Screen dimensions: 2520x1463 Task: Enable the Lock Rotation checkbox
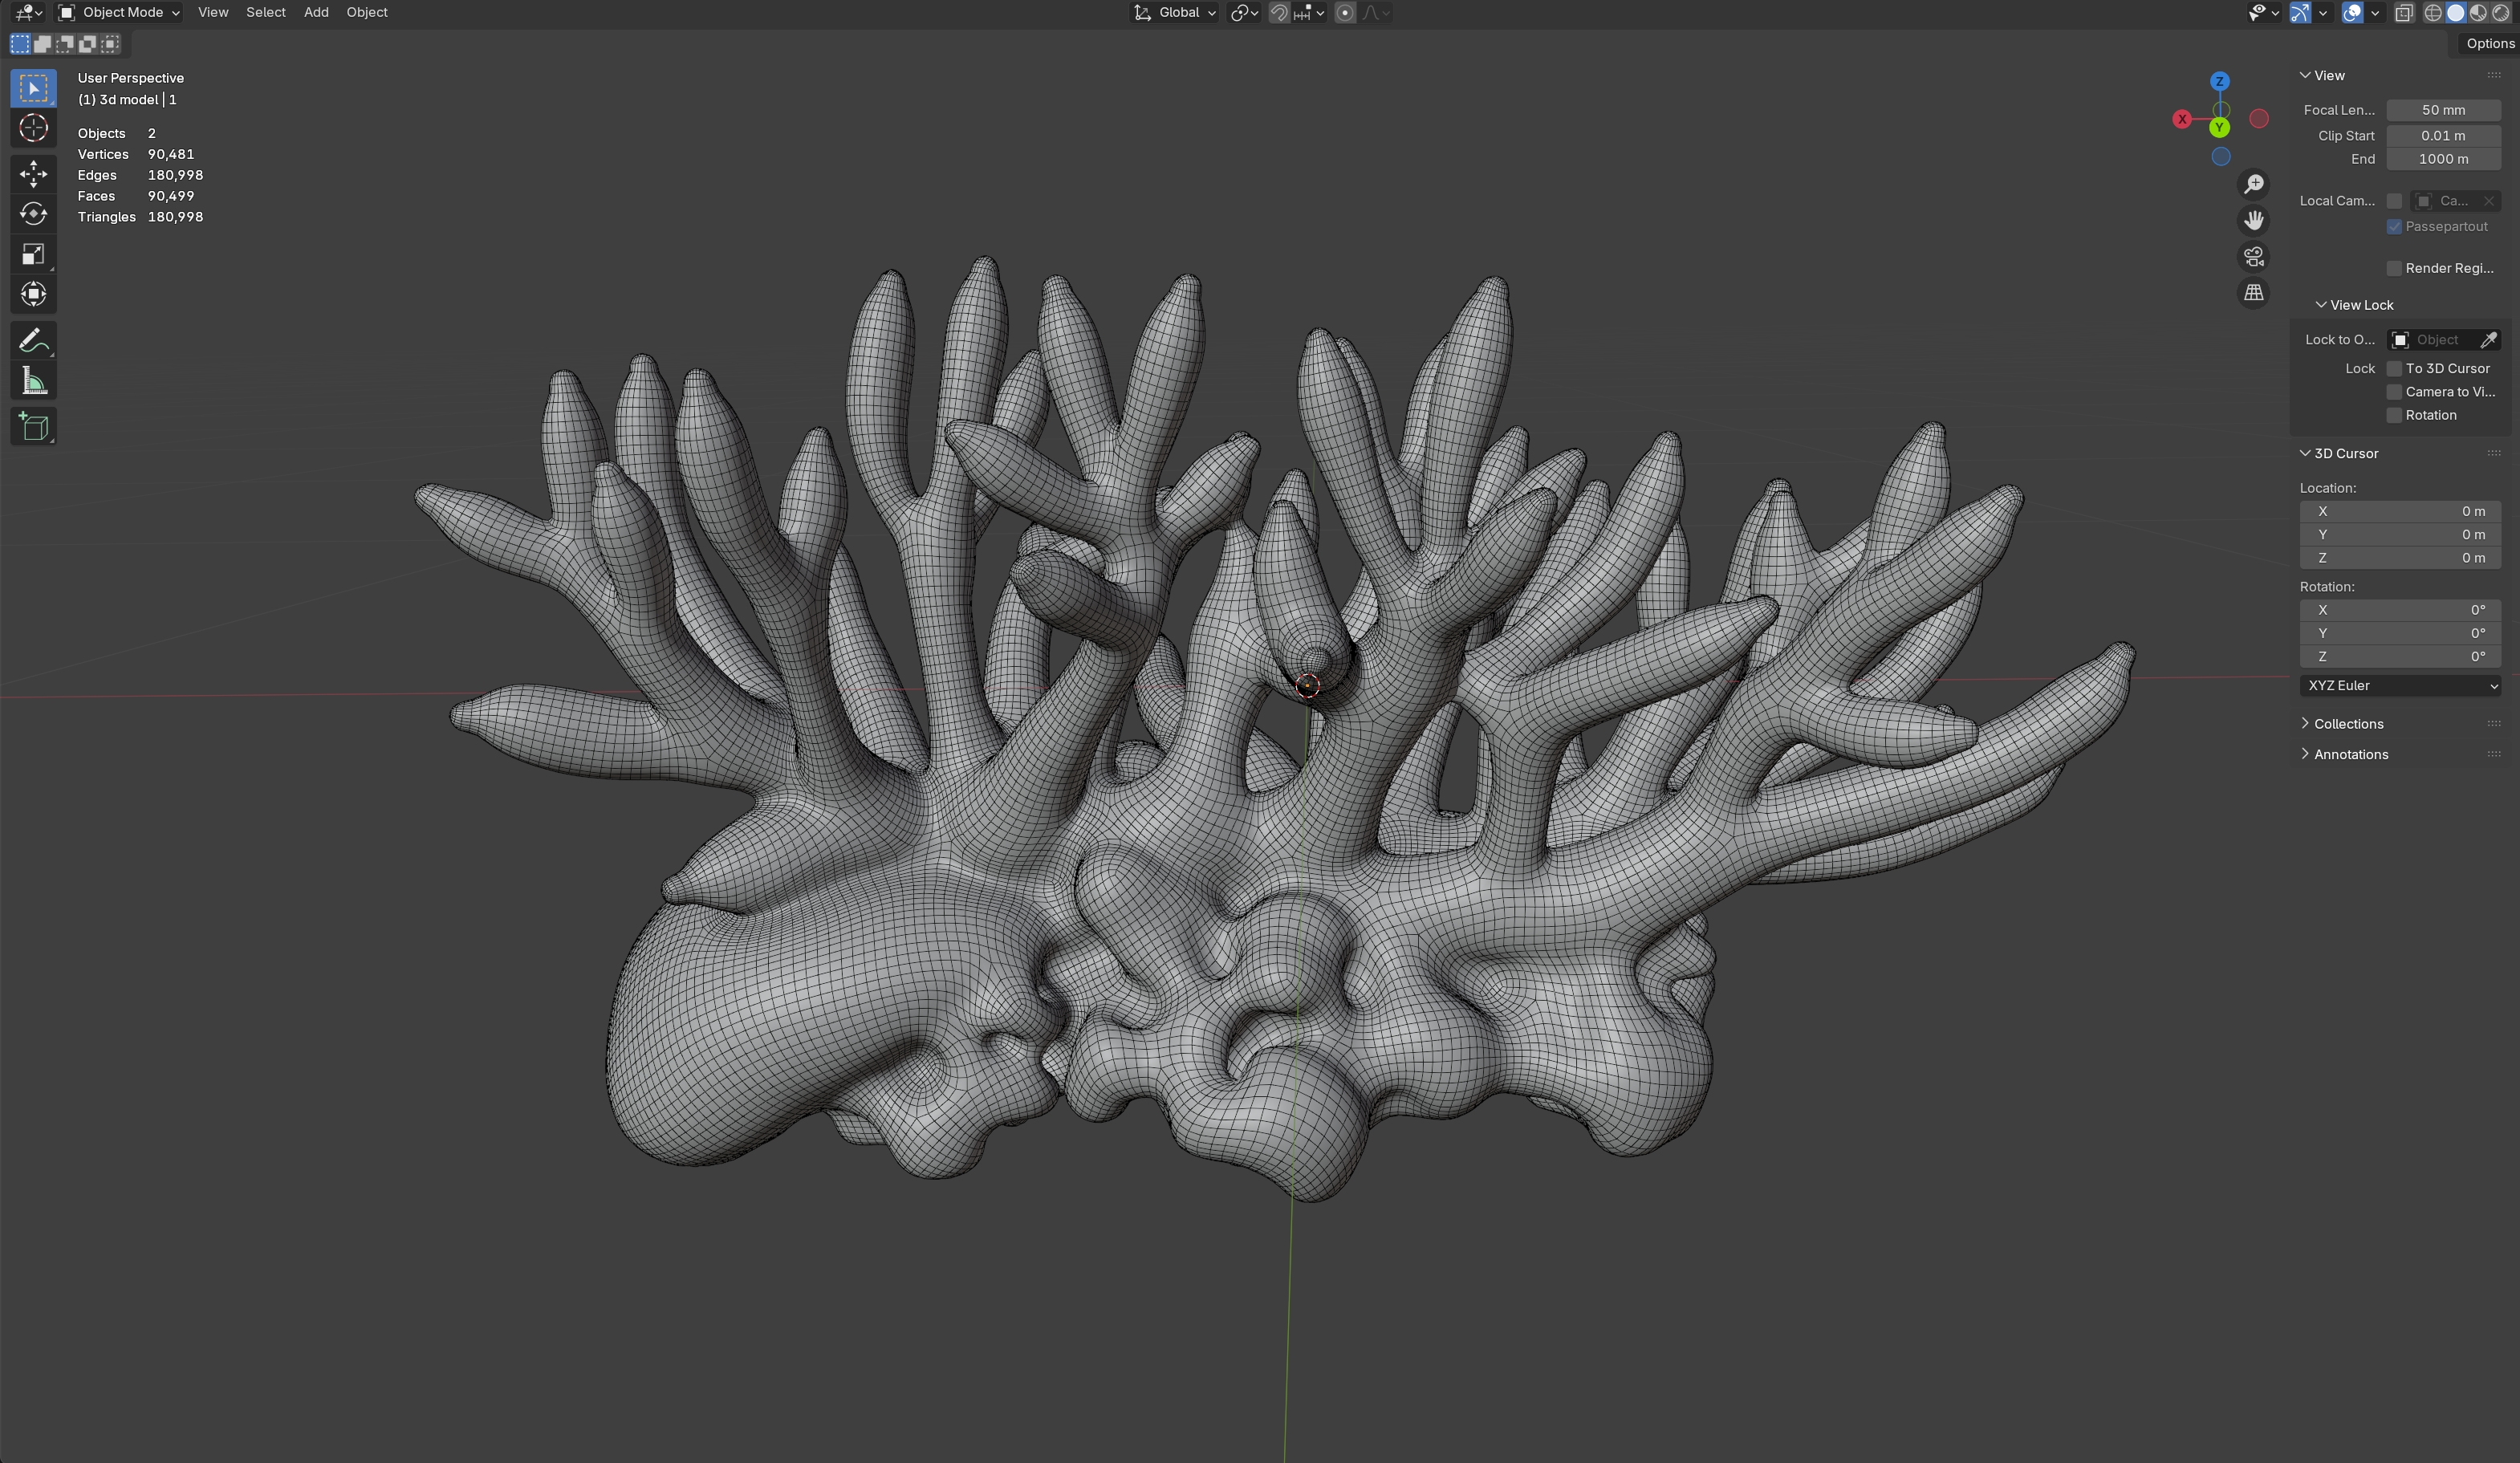[2394, 415]
